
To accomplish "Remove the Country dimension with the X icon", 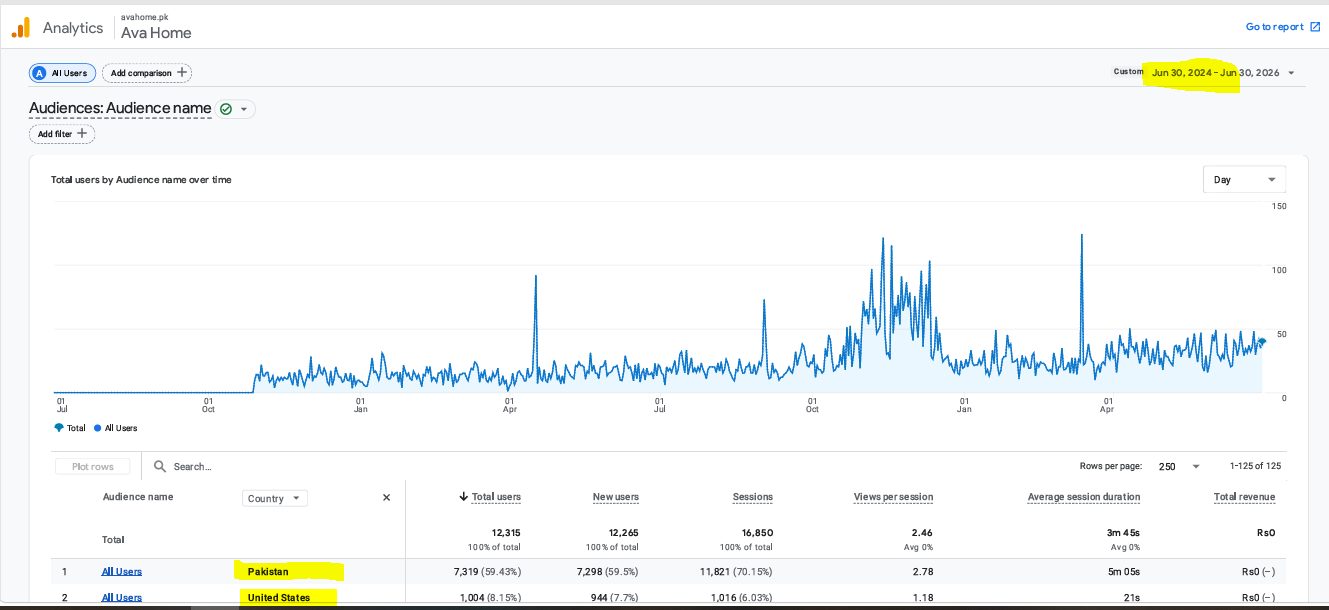I will click(387, 498).
